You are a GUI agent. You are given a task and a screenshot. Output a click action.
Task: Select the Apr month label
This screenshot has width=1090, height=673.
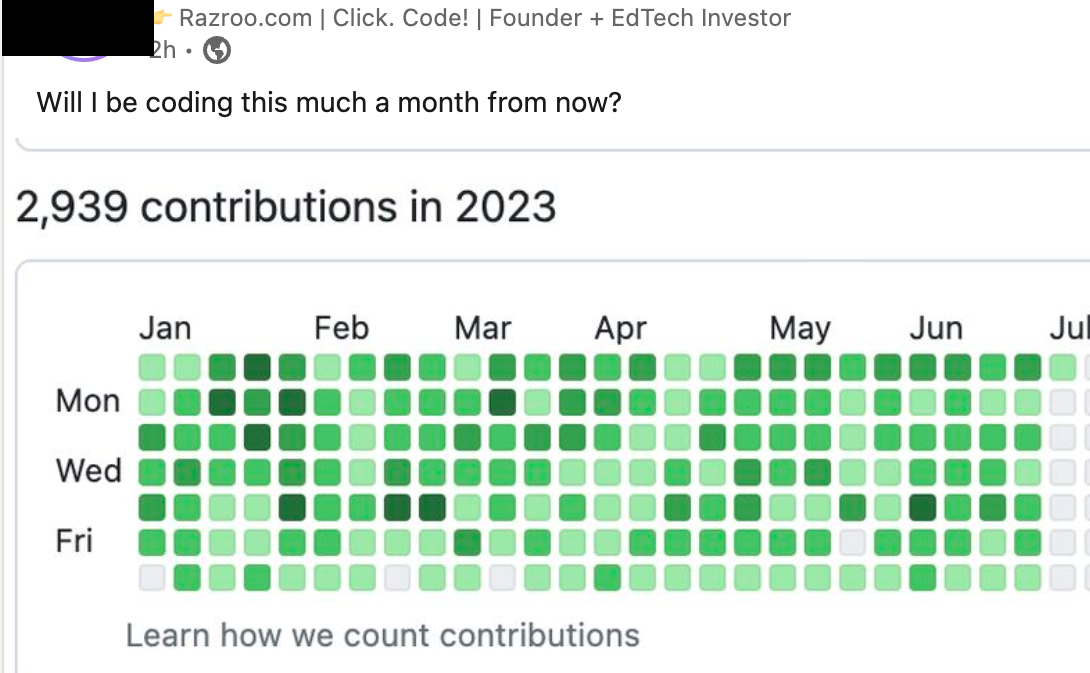click(621, 328)
